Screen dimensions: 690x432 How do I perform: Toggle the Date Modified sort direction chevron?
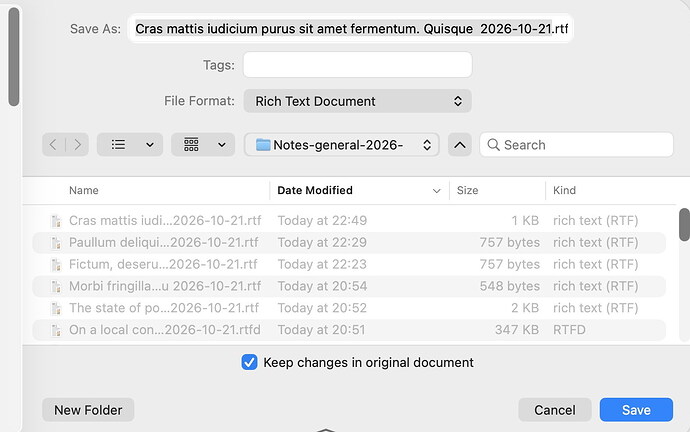437,191
